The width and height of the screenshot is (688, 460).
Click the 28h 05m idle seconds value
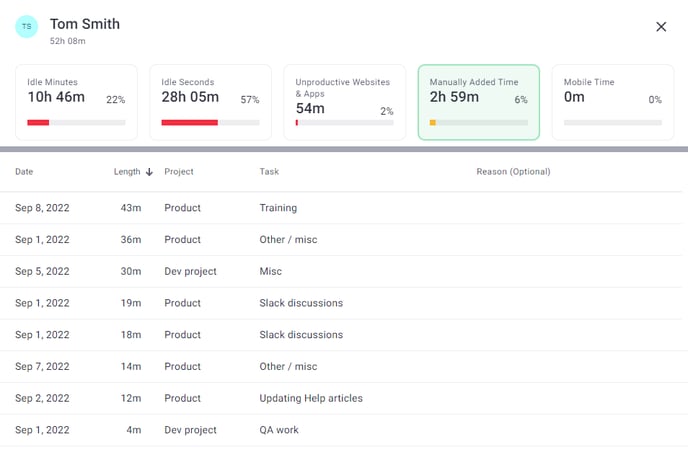190,97
